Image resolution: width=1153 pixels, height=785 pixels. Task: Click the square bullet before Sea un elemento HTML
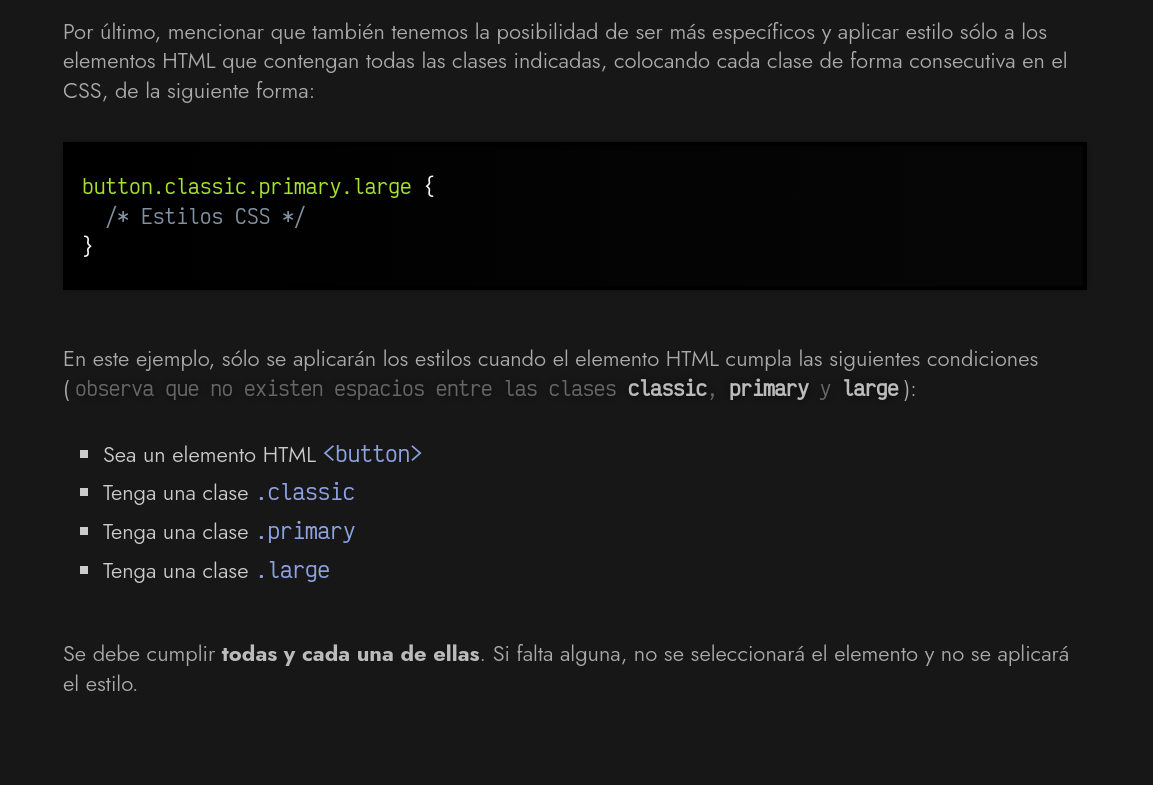(84, 454)
